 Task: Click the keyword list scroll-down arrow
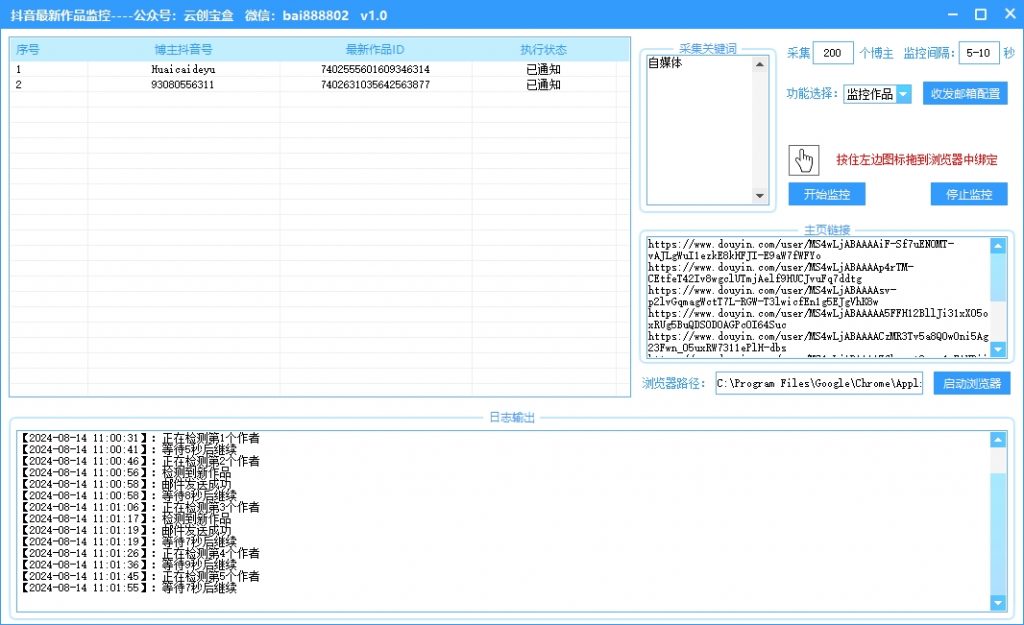759,196
